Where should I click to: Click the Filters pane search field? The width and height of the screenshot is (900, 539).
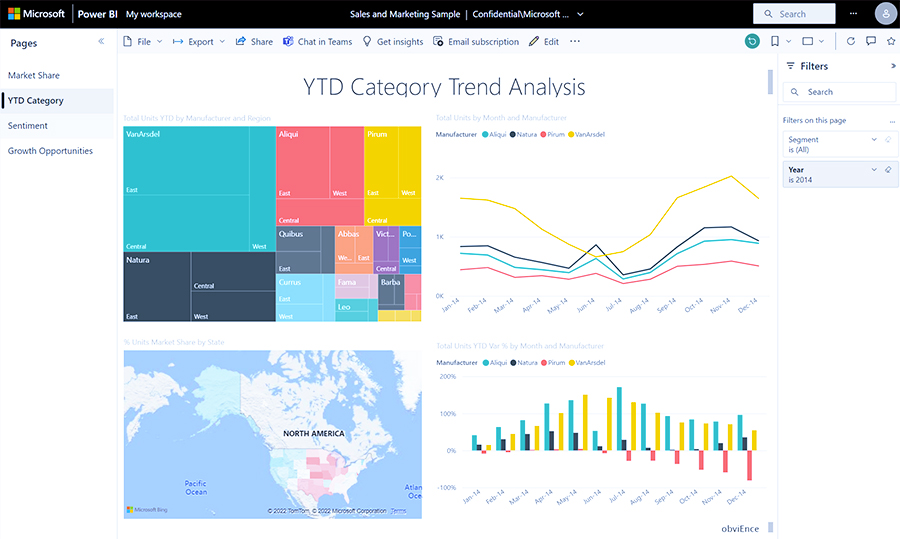coord(838,92)
